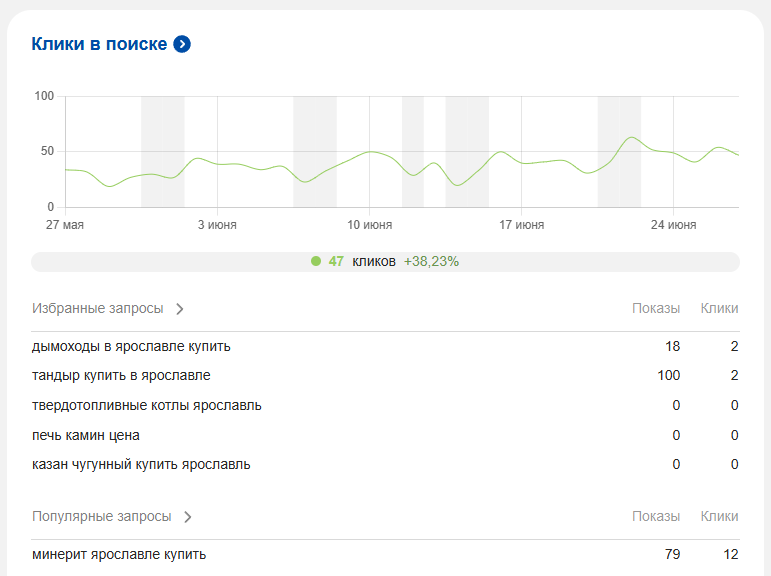Click the '24 июня' date marker on chart
The height and width of the screenshot is (576, 771).
click(674, 225)
